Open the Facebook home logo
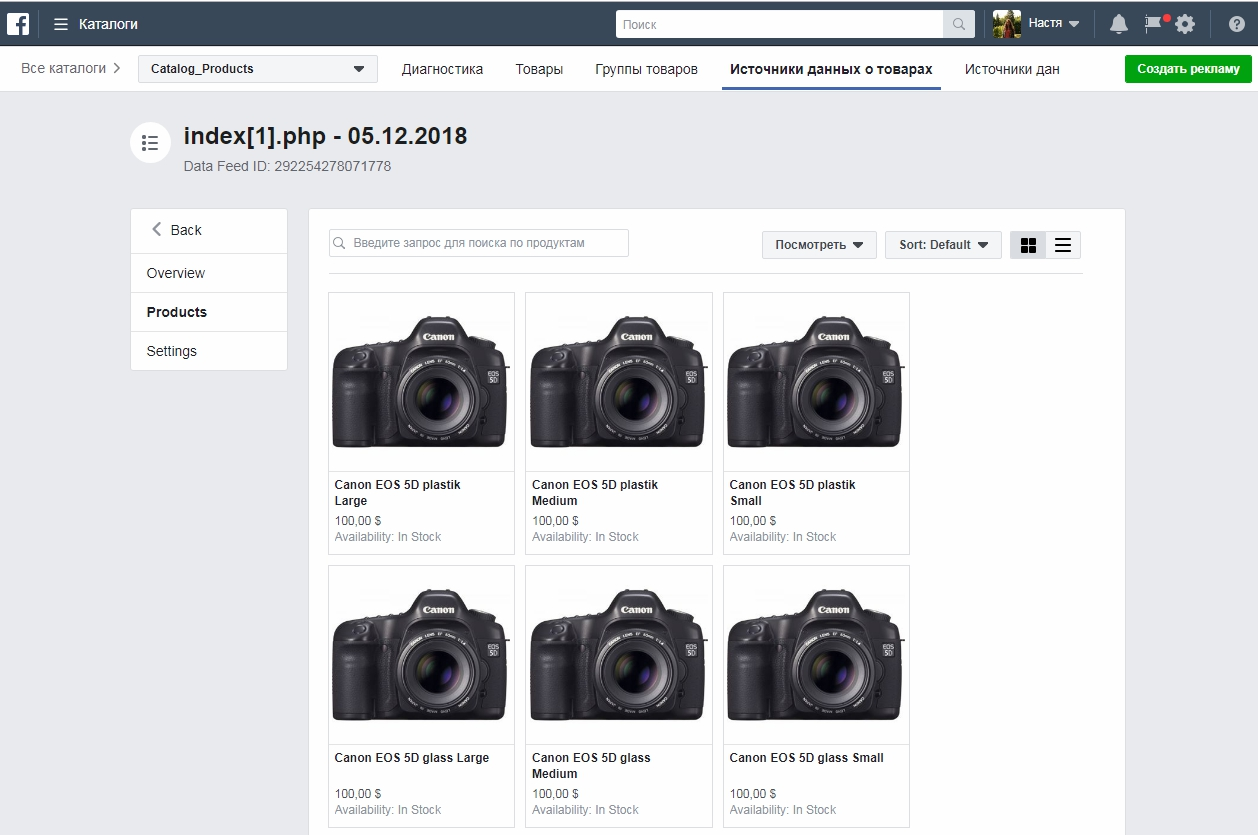The width and height of the screenshot is (1258, 835). 19,23
